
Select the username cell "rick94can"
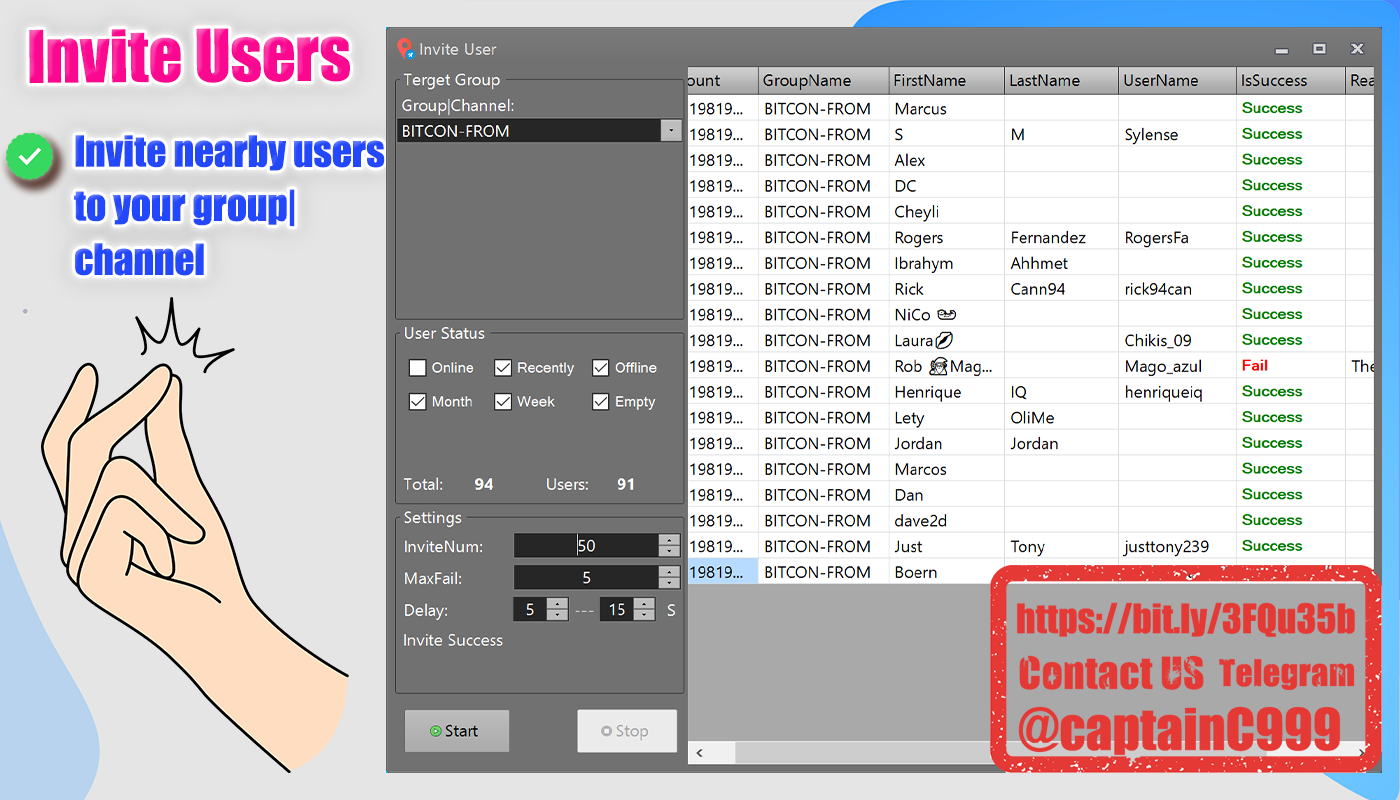pyautogui.click(x=1177, y=289)
